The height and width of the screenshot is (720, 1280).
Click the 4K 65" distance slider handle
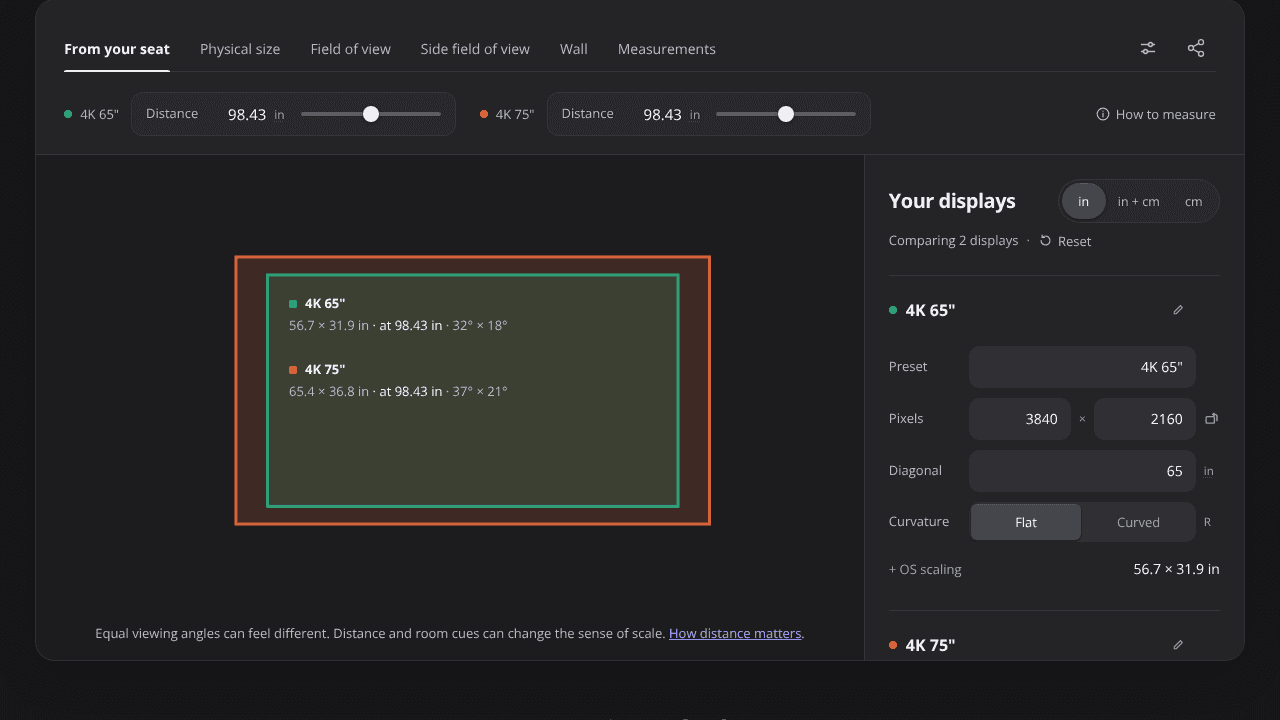tap(371, 114)
